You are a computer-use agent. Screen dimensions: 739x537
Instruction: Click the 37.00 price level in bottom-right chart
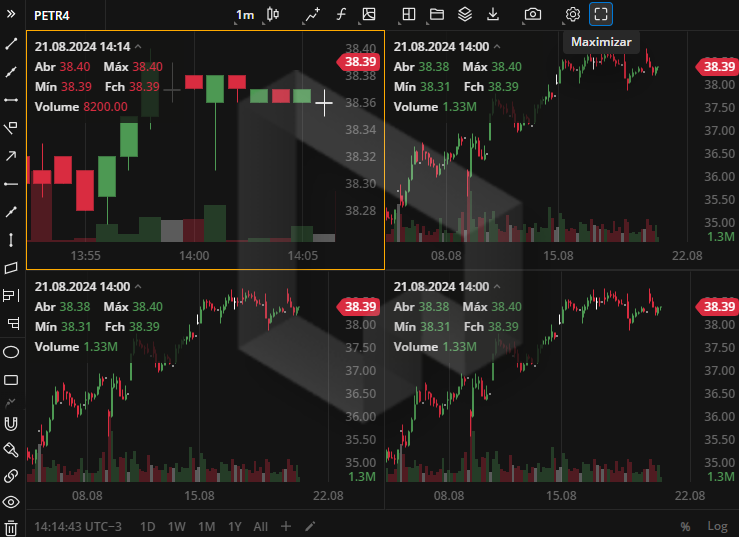point(720,371)
